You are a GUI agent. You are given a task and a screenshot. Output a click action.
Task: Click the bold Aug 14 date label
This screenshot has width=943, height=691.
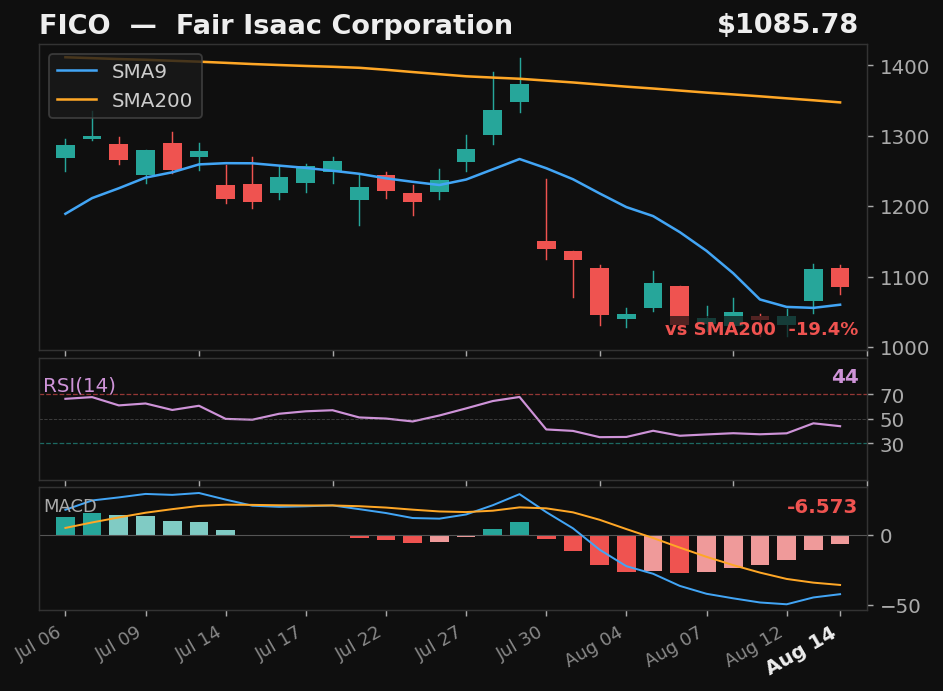(802, 650)
